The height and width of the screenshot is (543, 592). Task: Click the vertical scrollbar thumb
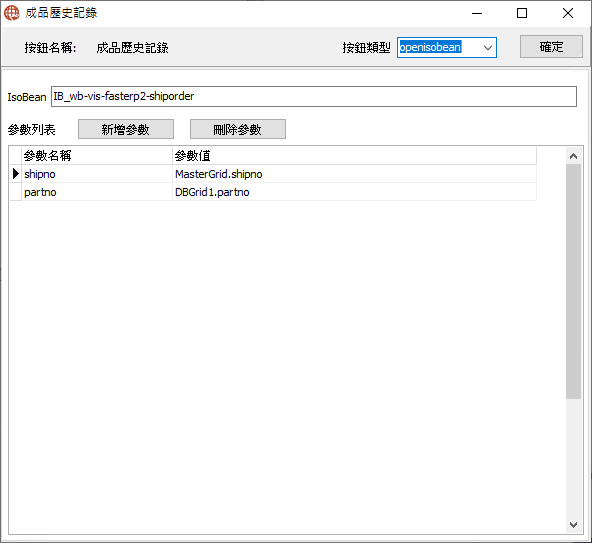573,281
